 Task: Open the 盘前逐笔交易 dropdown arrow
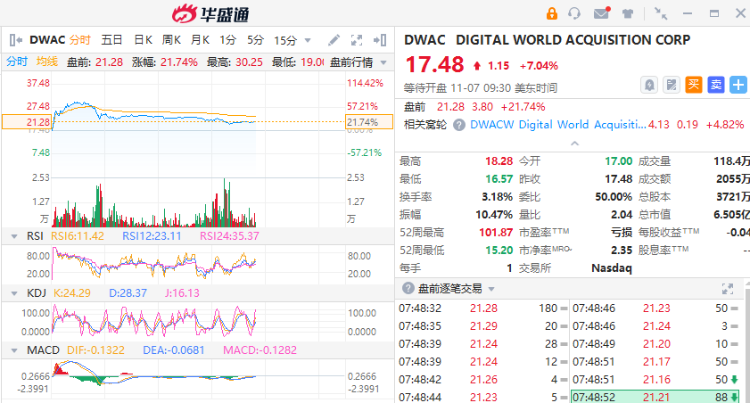491,289
